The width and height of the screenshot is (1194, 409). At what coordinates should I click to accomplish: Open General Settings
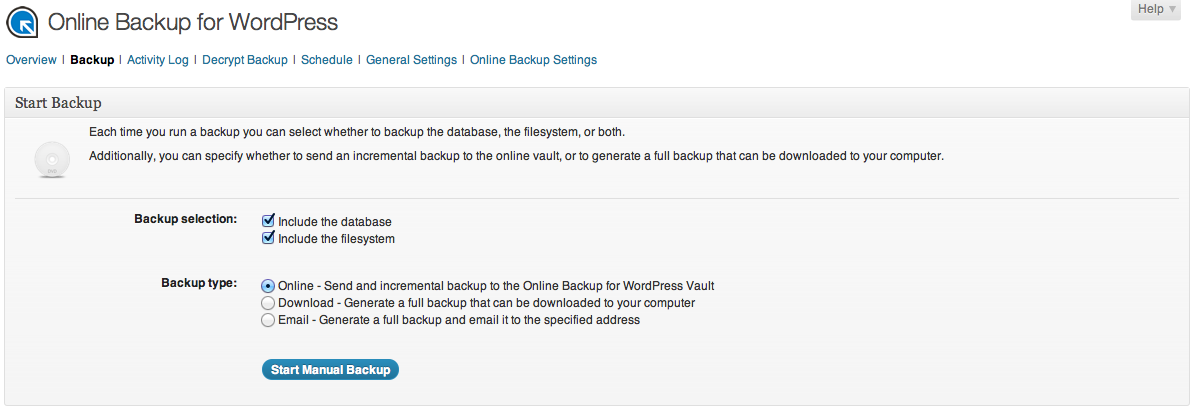pos(411,60)
